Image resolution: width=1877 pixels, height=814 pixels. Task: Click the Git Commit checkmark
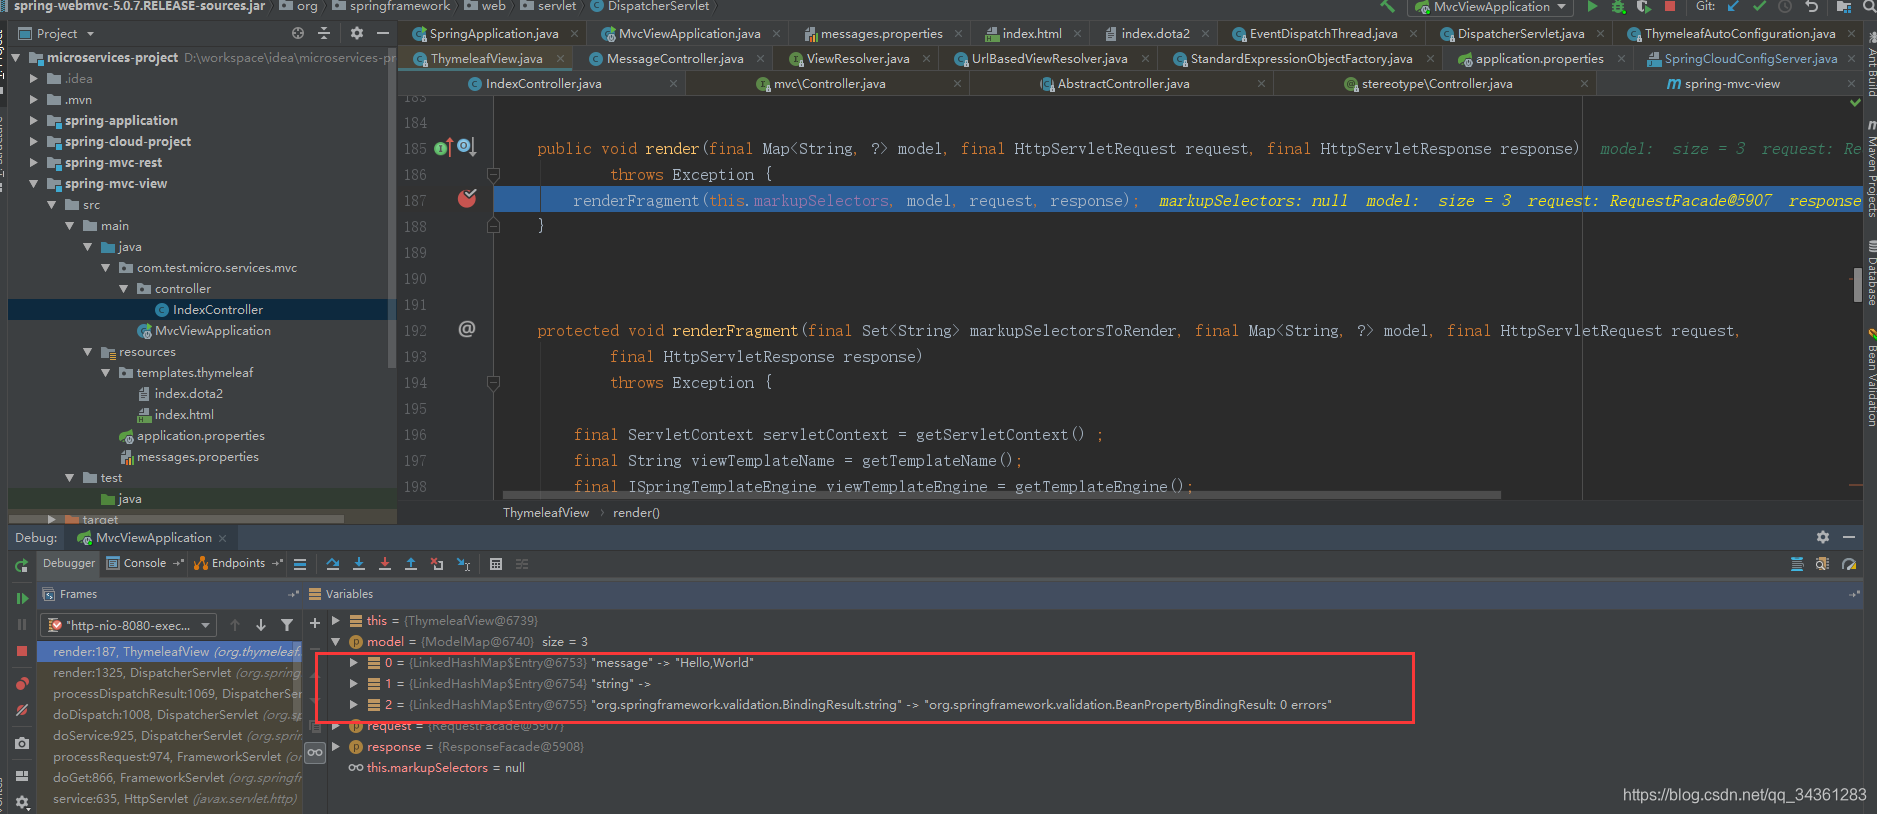1759,7
